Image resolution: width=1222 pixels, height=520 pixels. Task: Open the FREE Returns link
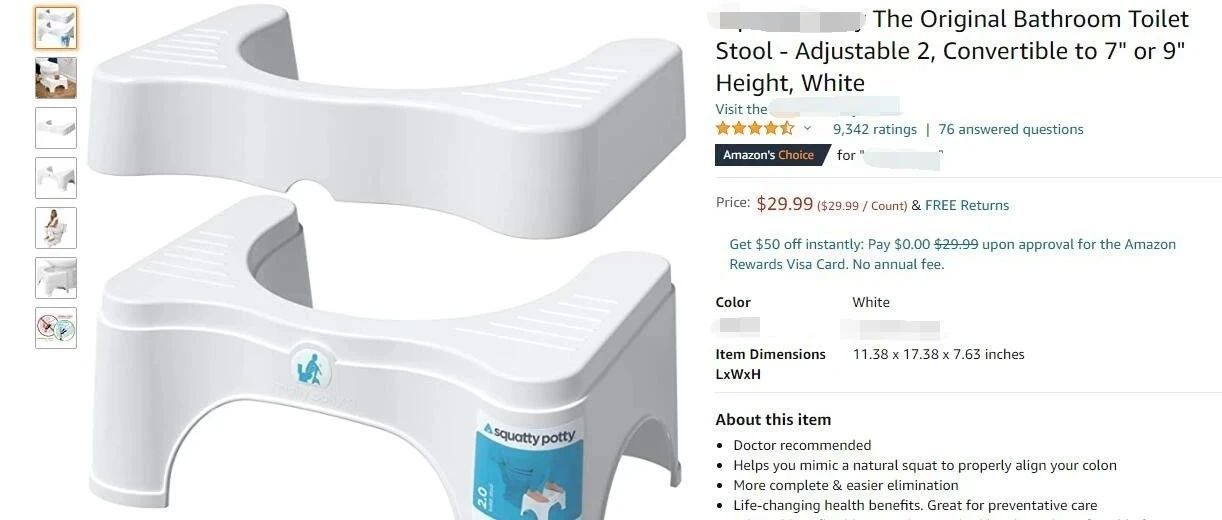click(x=967, y=205)
